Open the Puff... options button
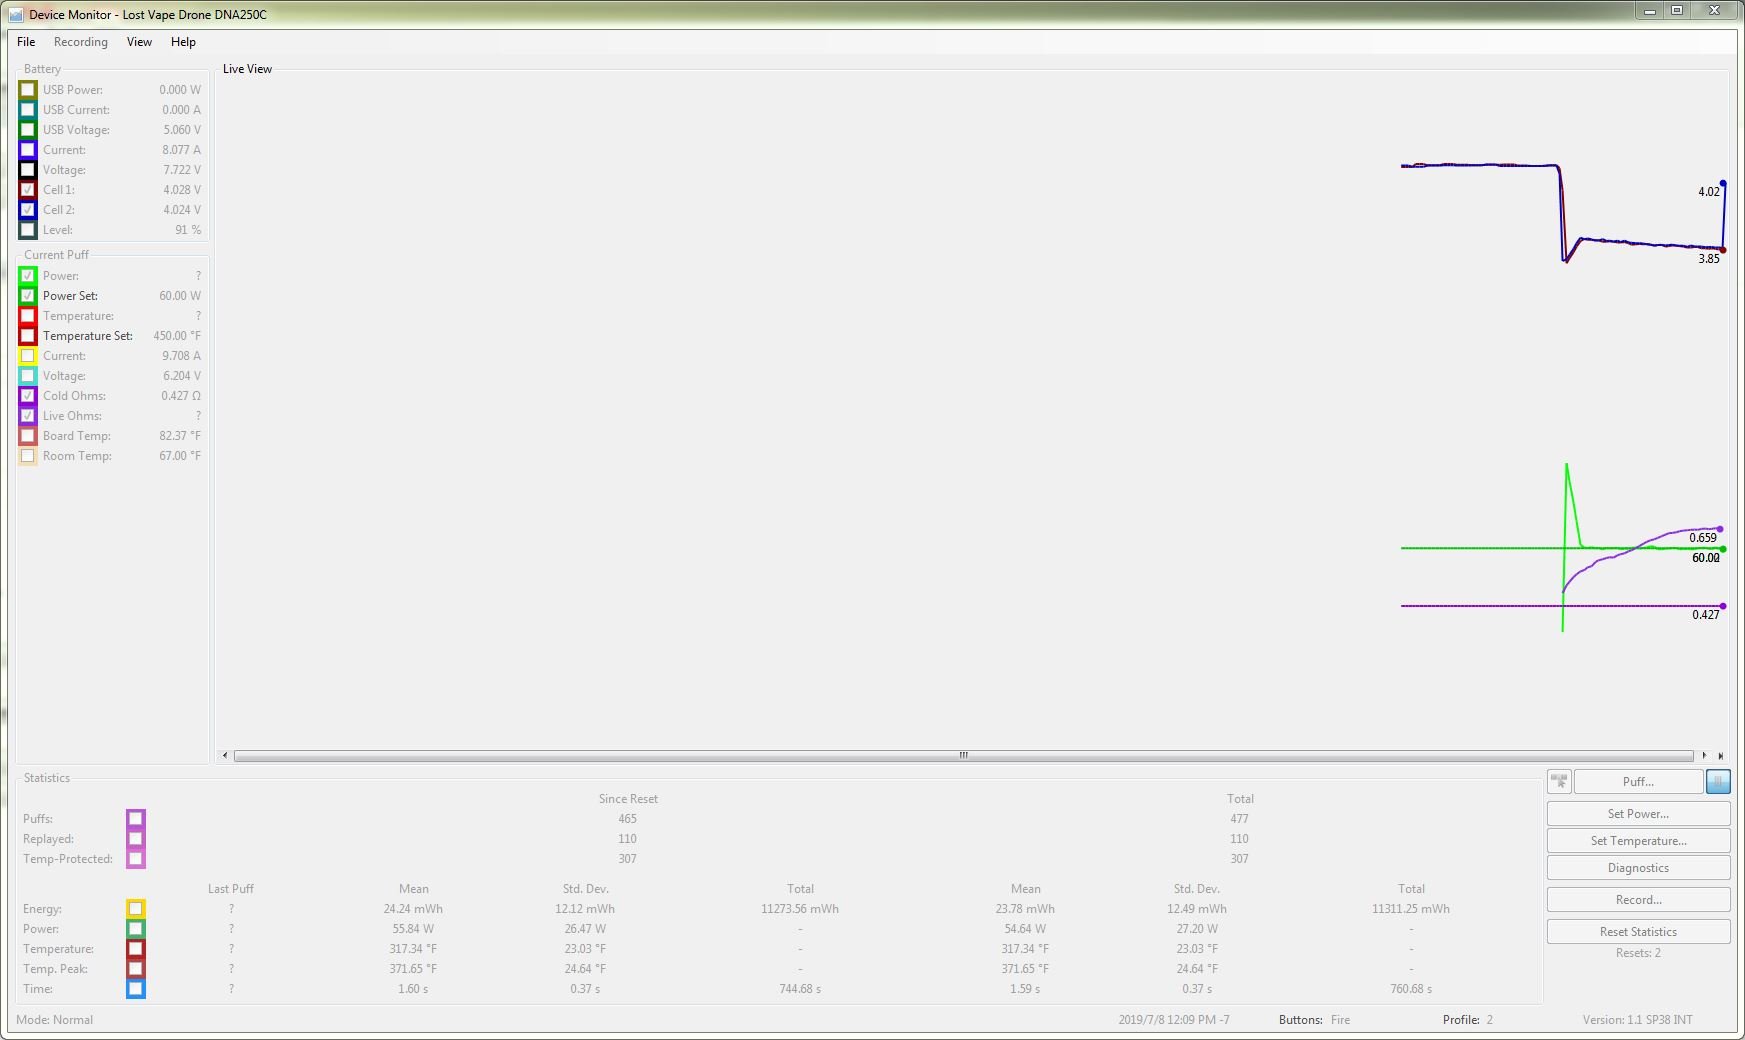 point(1638,782)
